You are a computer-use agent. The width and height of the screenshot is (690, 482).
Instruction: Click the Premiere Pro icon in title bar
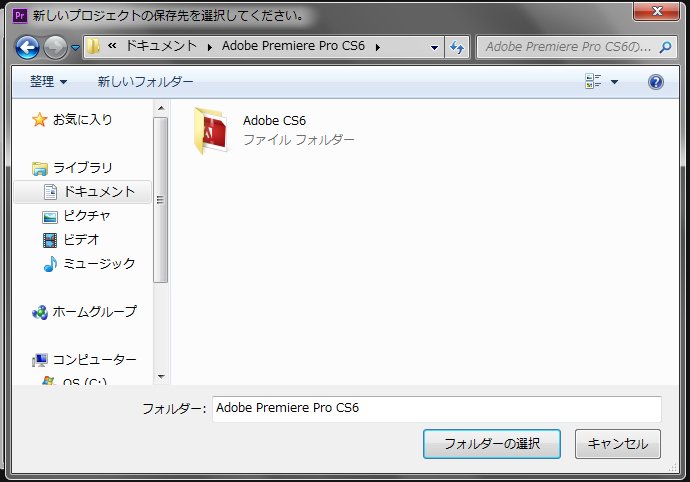[20, 16]
